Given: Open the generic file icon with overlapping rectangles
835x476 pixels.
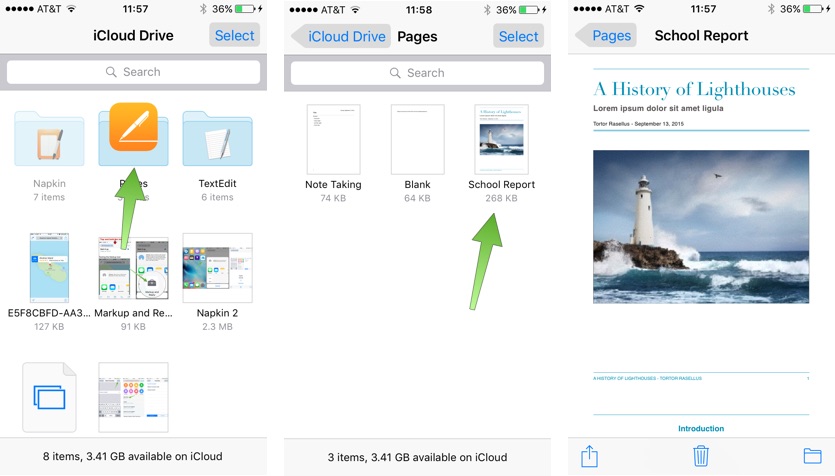Looking at the screenshot, I should (49, 397).
